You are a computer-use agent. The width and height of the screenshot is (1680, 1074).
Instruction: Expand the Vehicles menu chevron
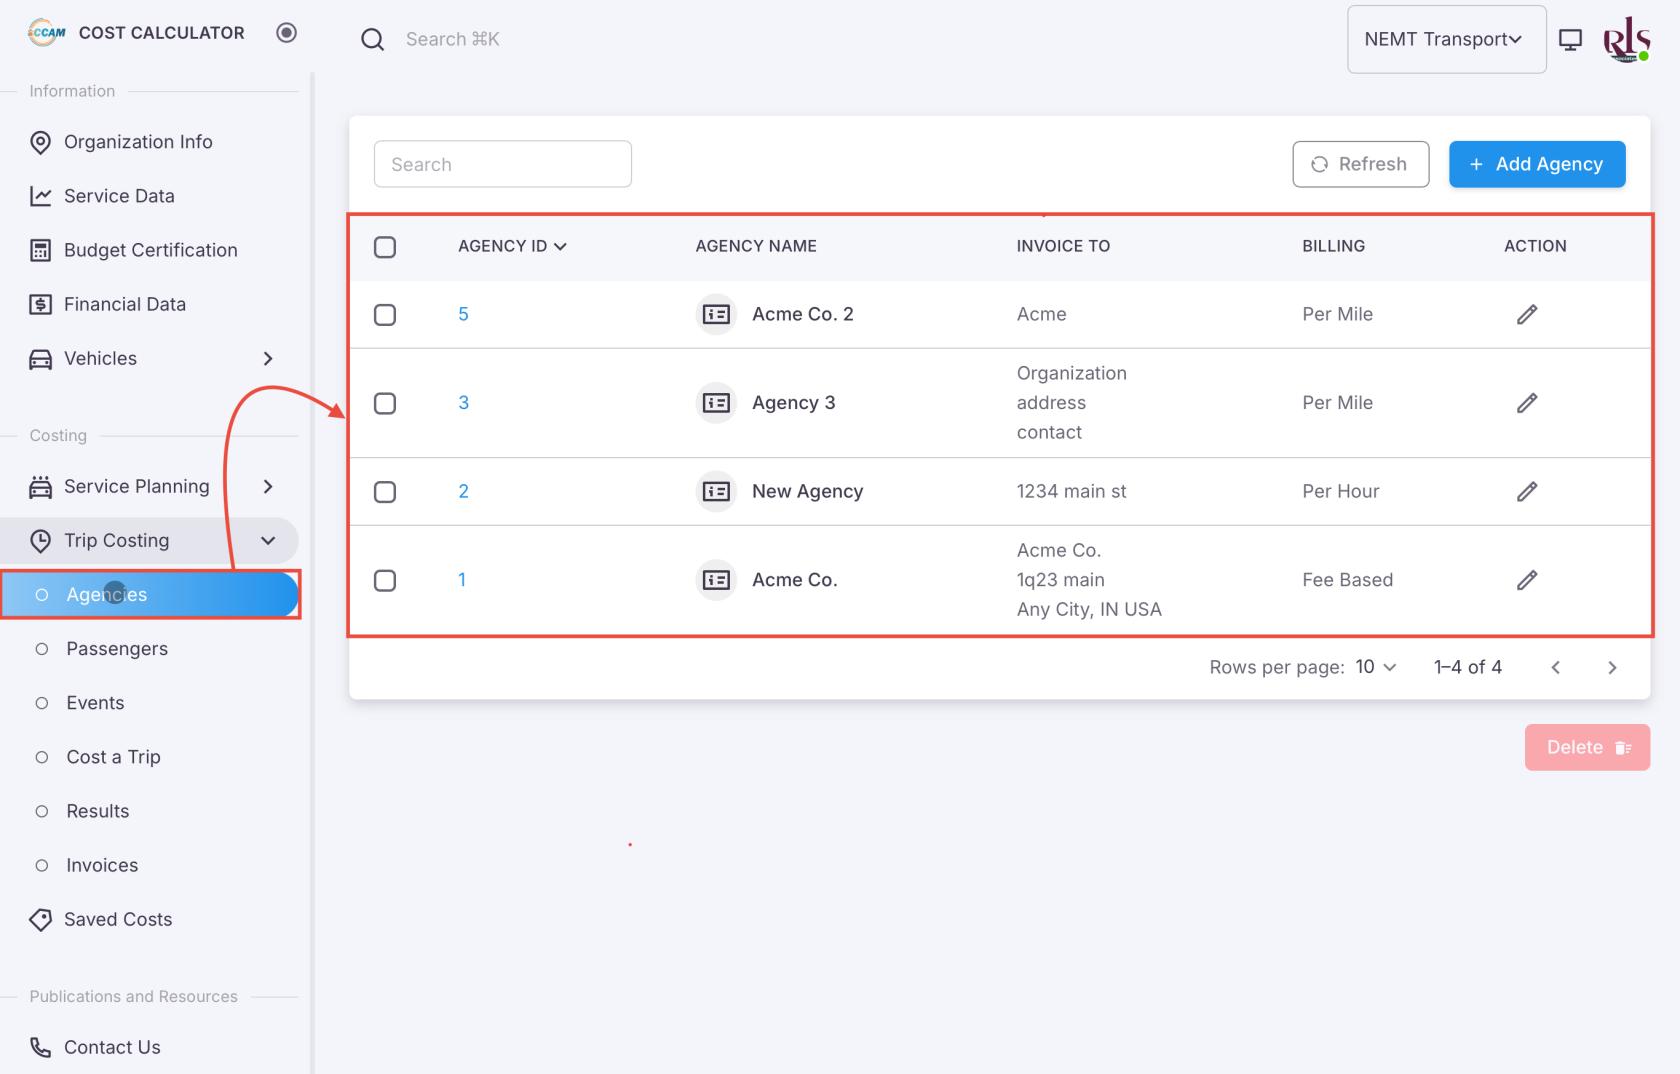tap(267, 359)
